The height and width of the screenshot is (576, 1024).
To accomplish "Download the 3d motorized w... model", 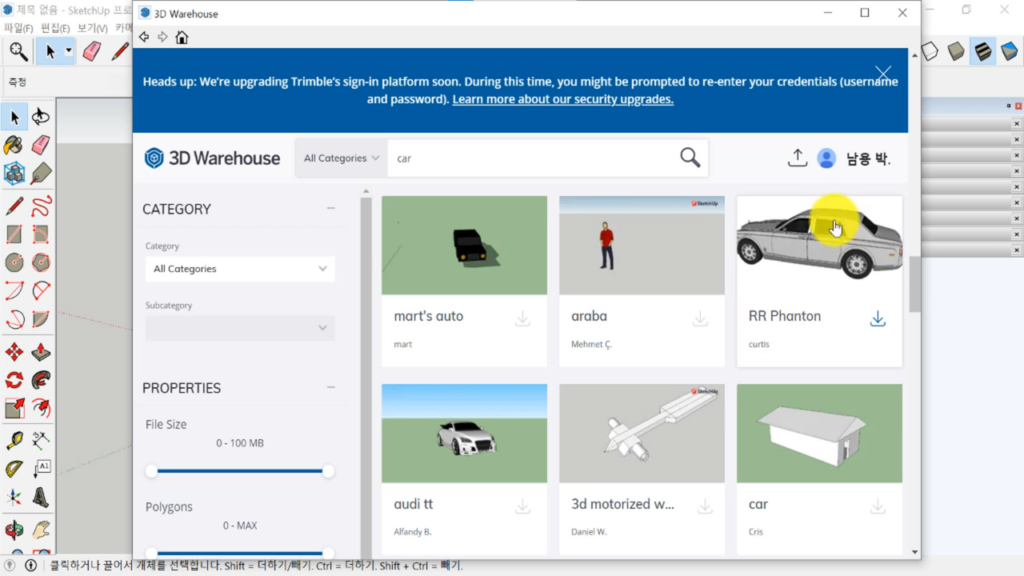I will tap(705, 506).
